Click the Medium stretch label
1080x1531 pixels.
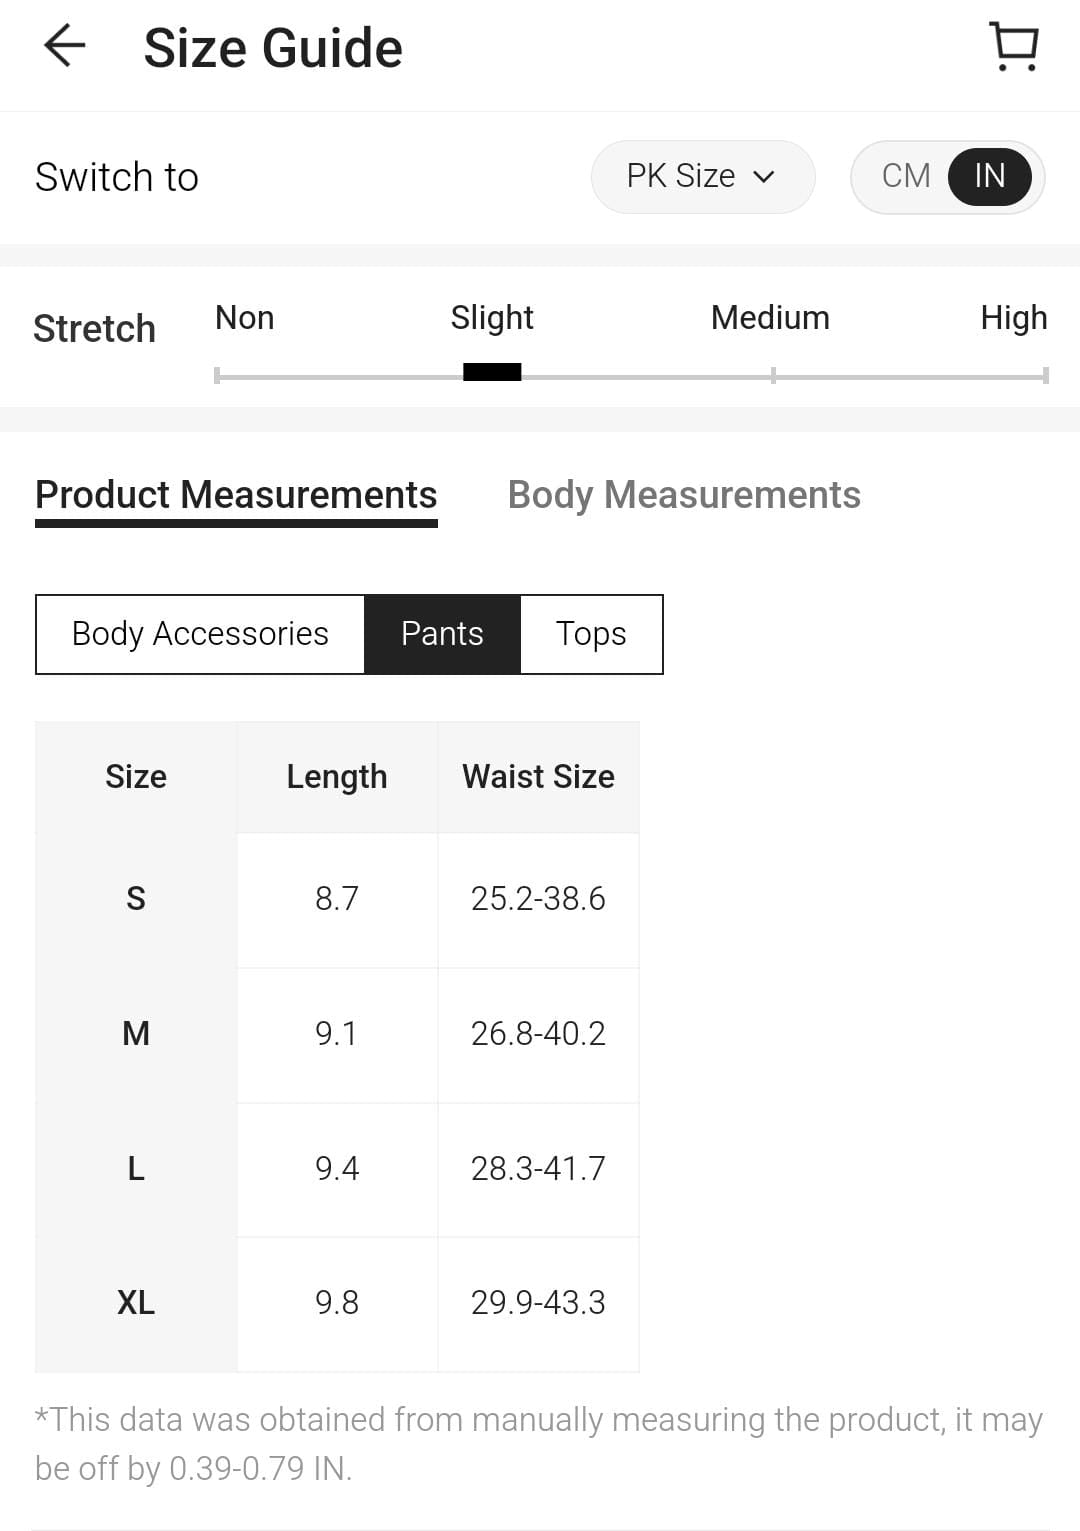click(770, 318)
